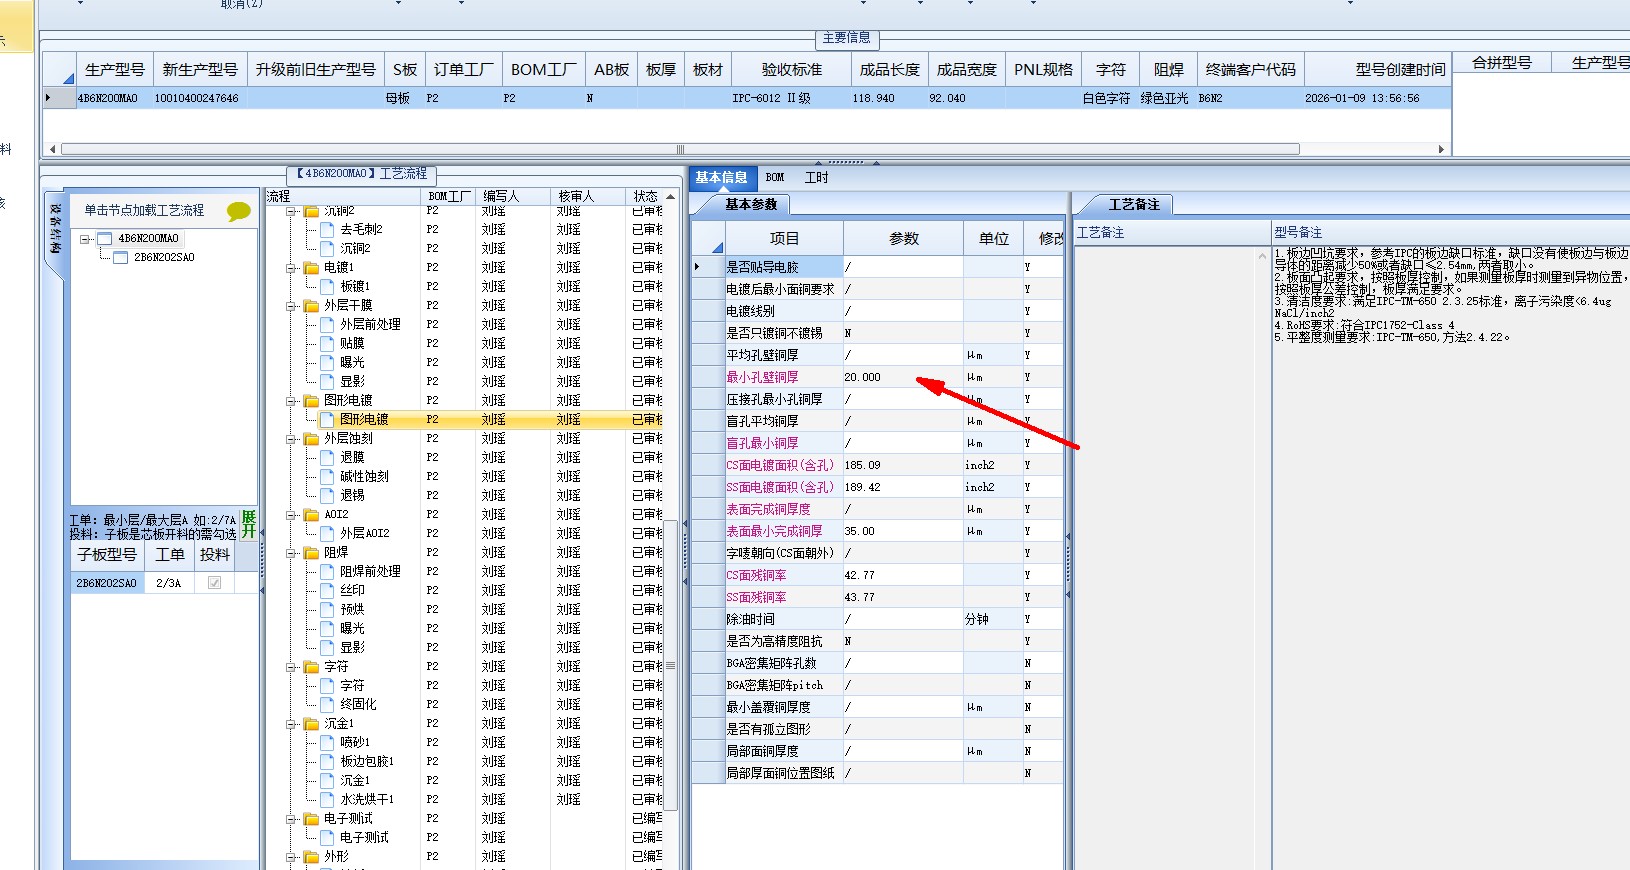Screen dimensions: 1630x870
Task: Click the process tree scroll-up arrow
Action: pyautogui.click(x=671, y=196)
